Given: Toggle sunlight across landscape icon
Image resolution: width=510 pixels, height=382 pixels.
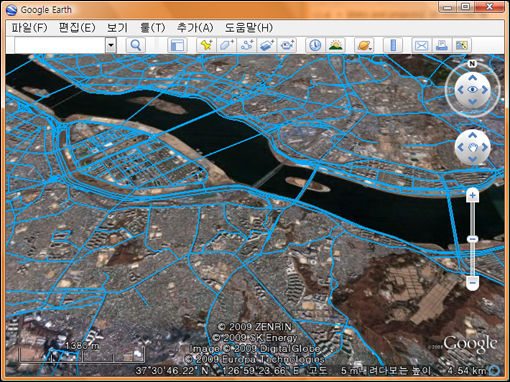Looking at the screenshot, I should pyautogui.click(x=336, y=45).
